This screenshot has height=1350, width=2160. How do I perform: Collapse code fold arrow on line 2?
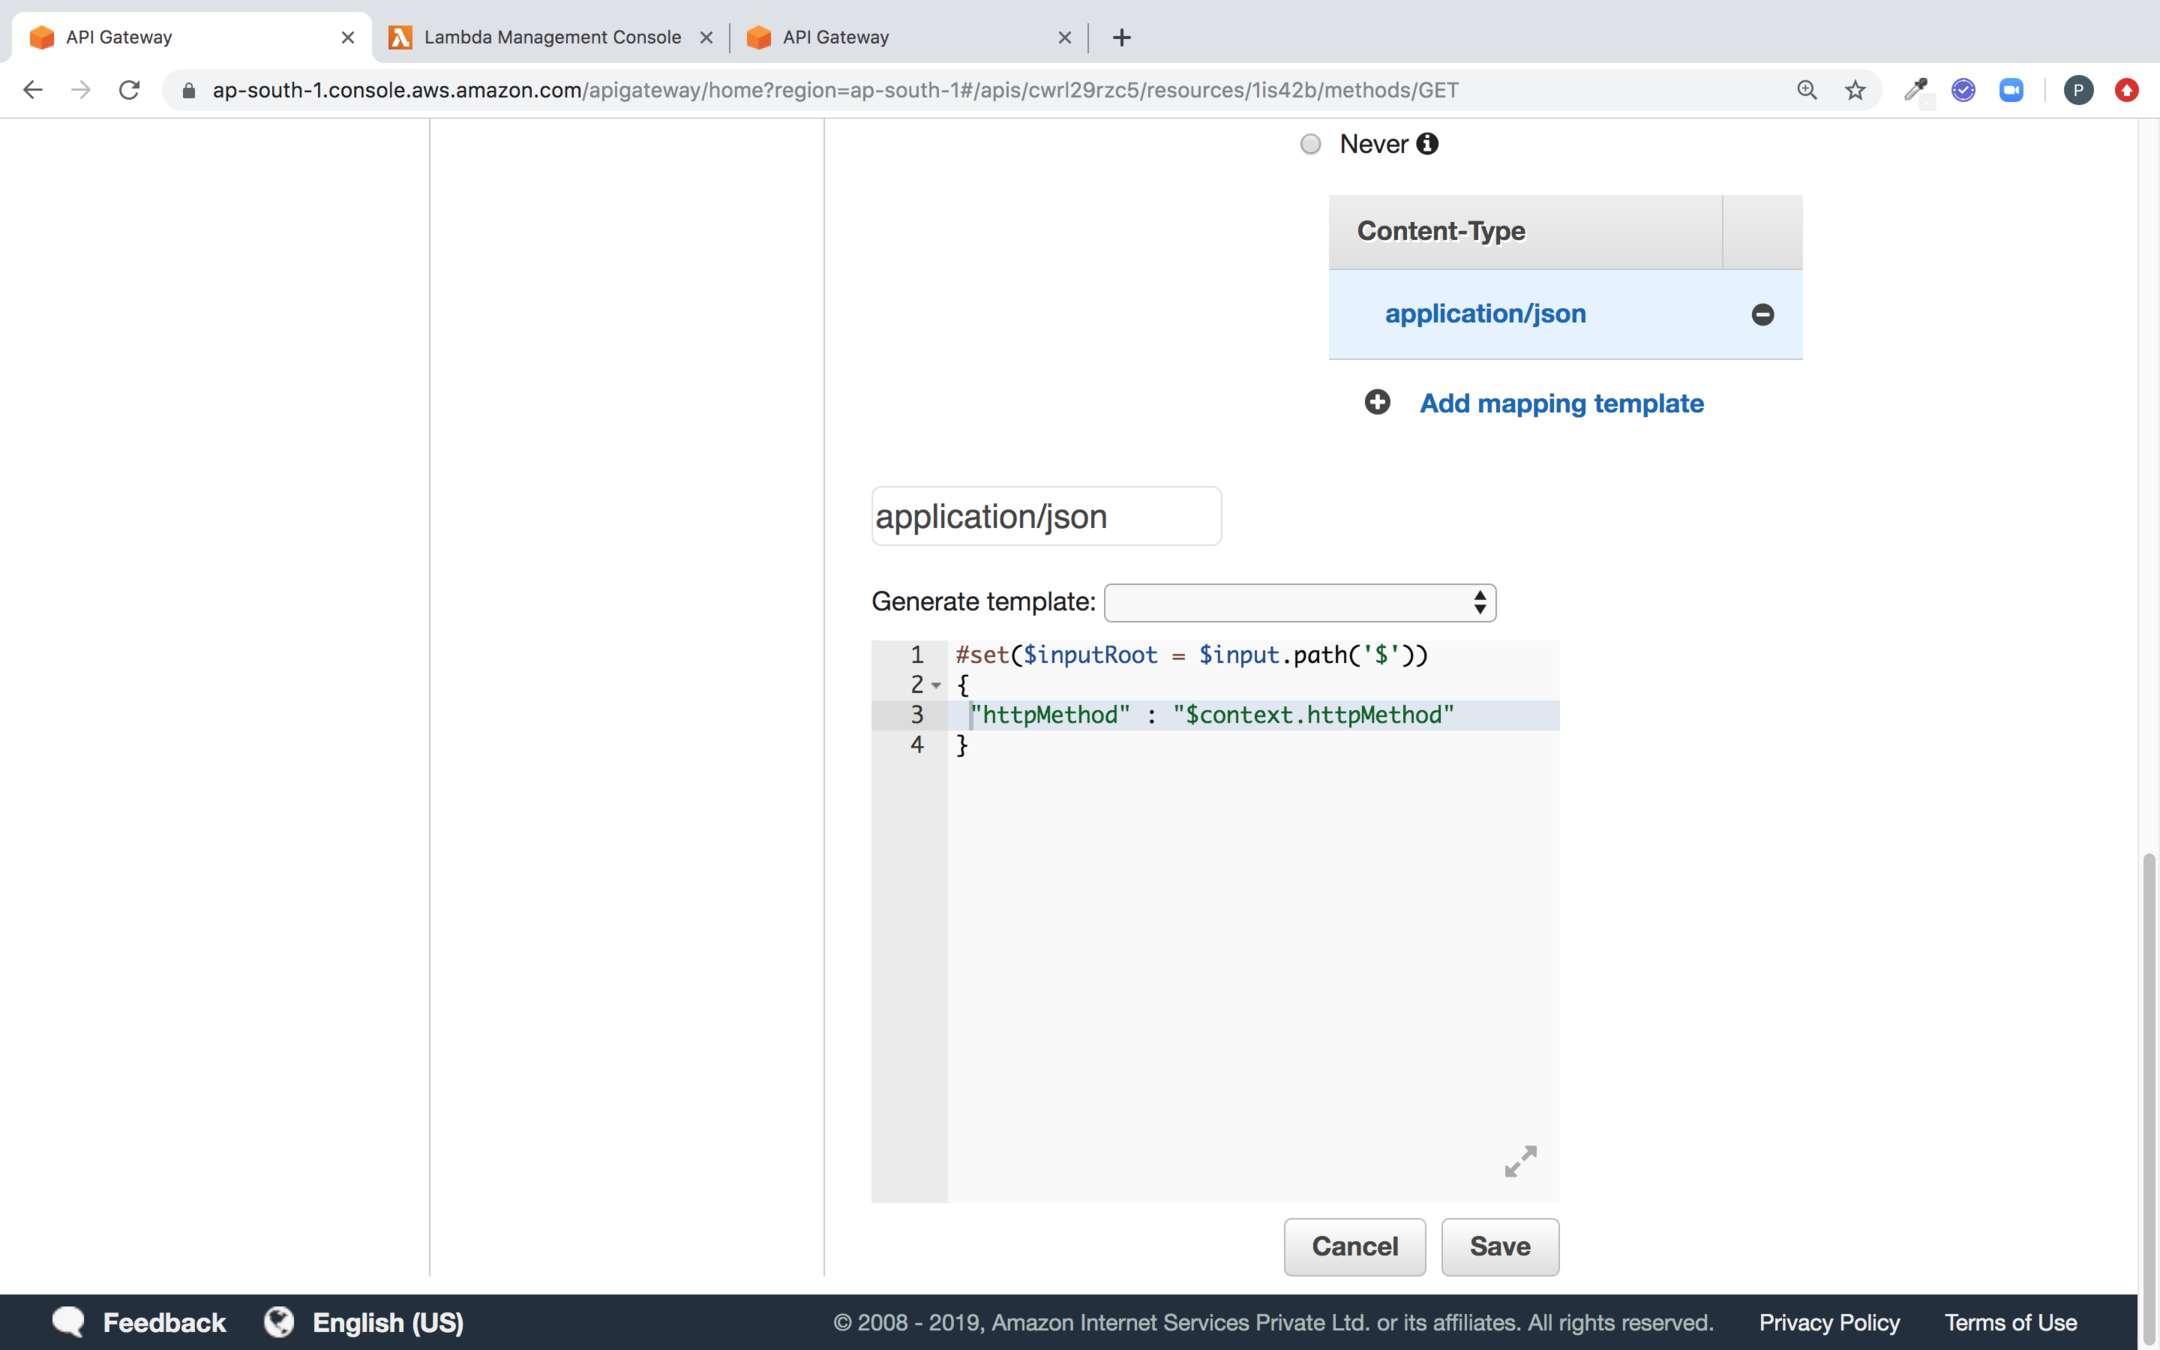[x=936, y=685]
